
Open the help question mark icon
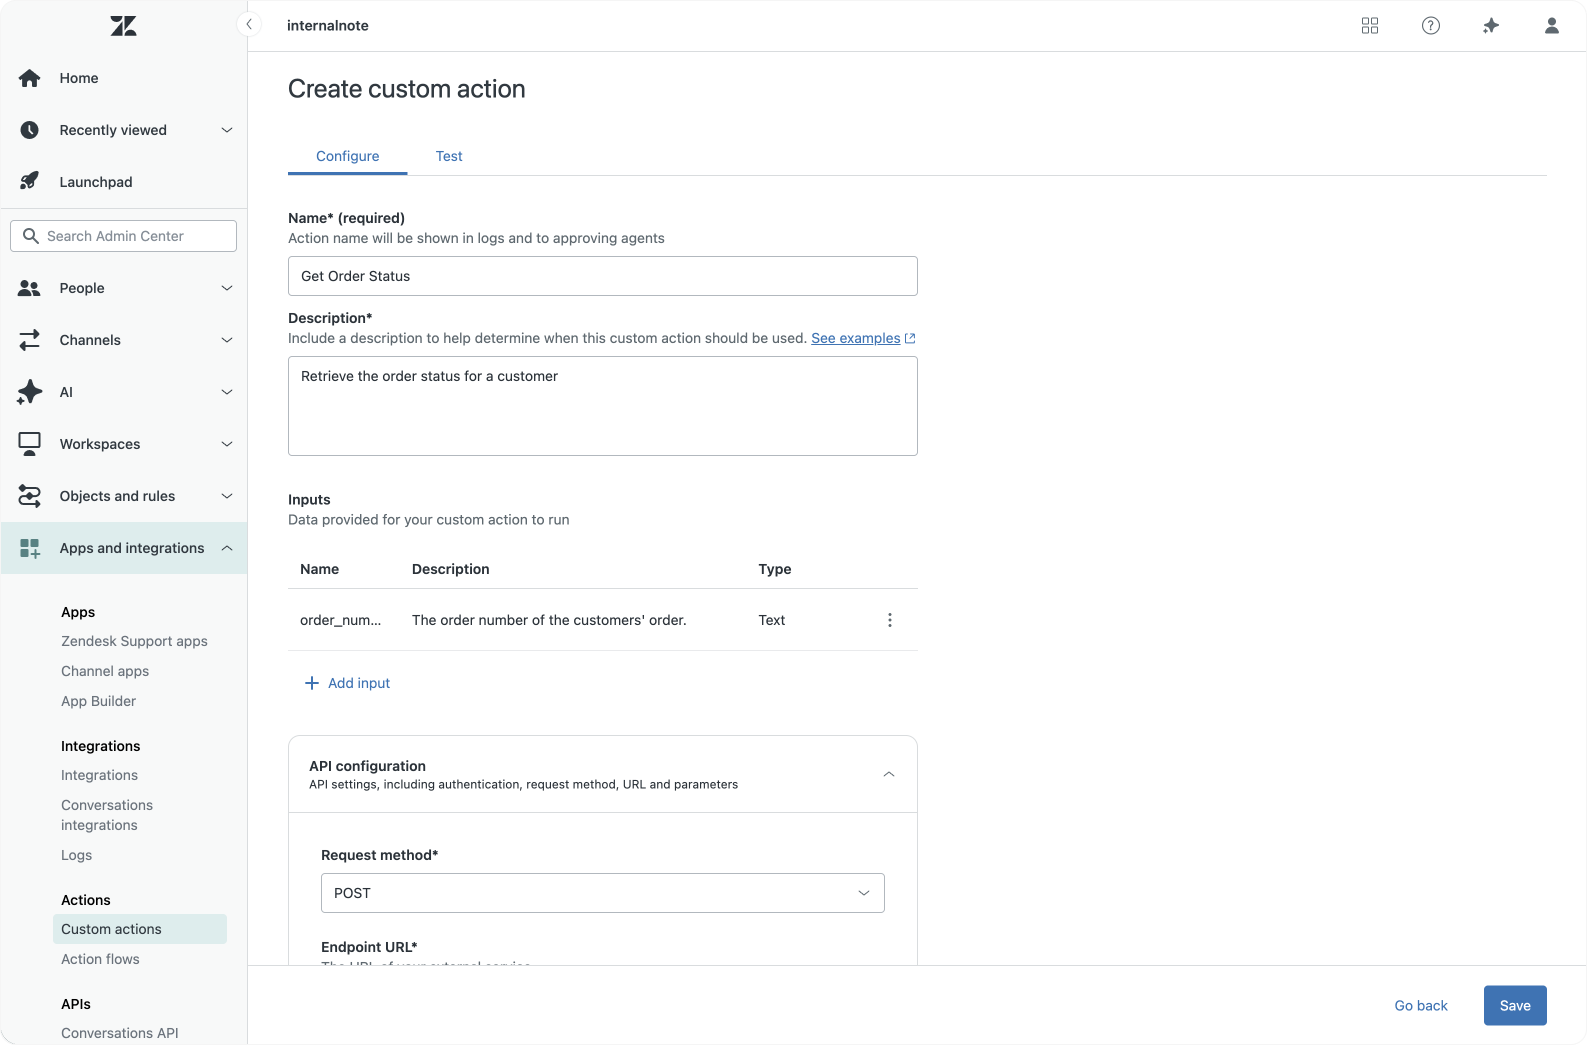(x=1431, y=26)
